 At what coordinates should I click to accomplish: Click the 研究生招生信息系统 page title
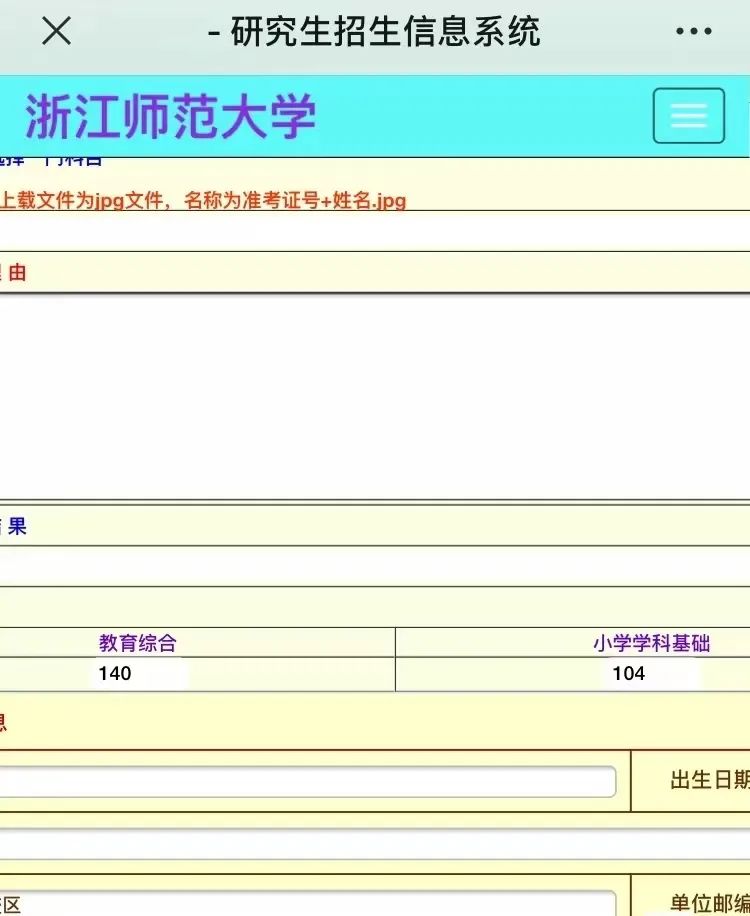click(x=385, y=32)
